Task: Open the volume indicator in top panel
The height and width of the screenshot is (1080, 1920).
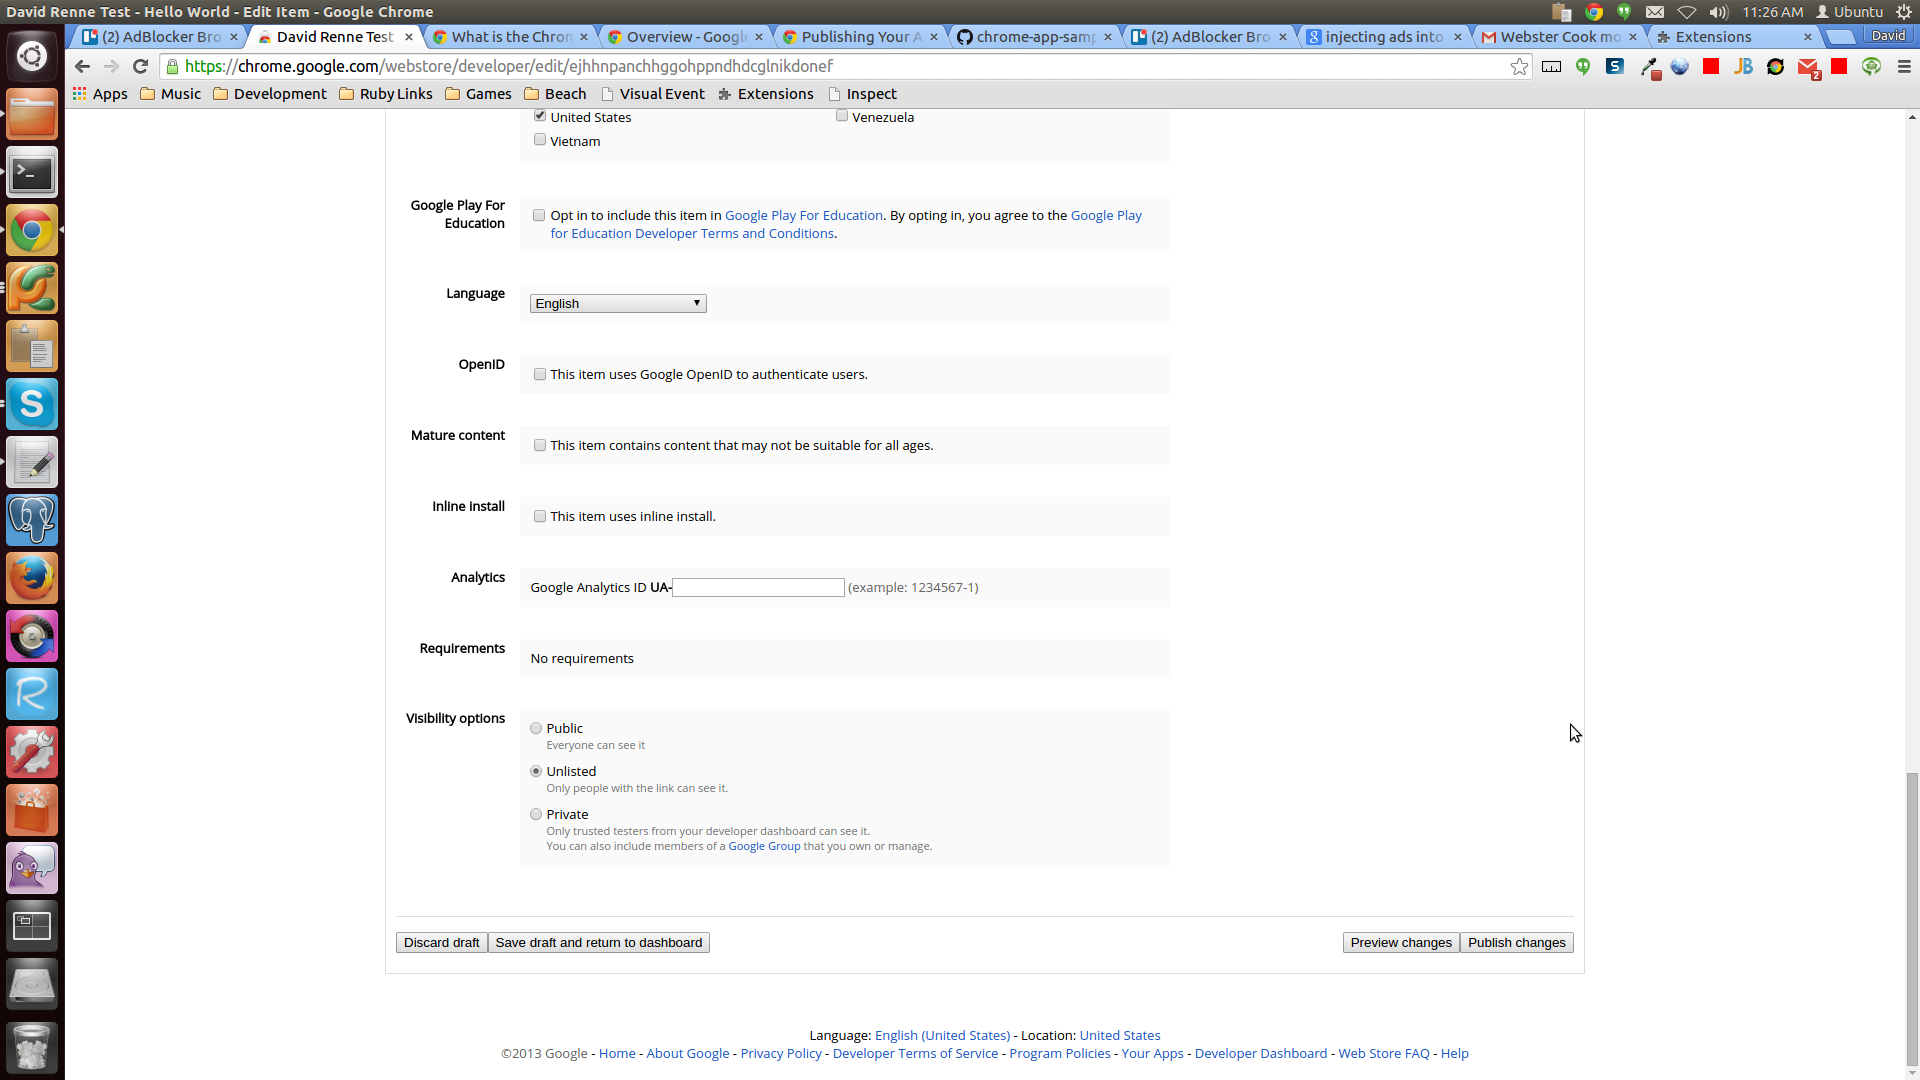Action: [1719, 12]
